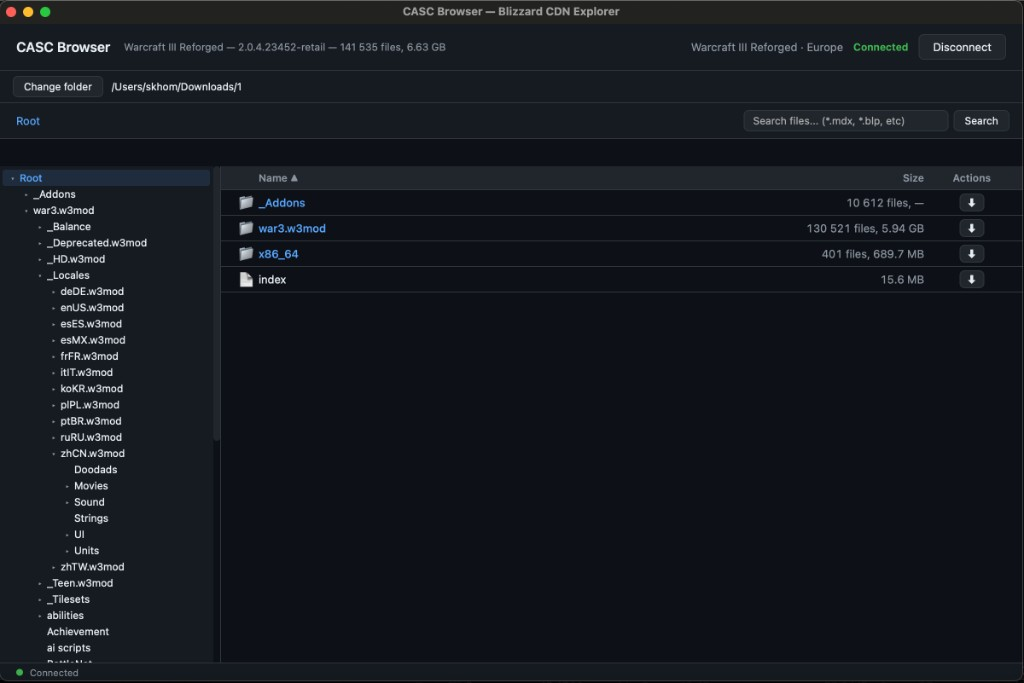Collapse the zhCN.w3mod tree node arrow

tap(54, 454)
